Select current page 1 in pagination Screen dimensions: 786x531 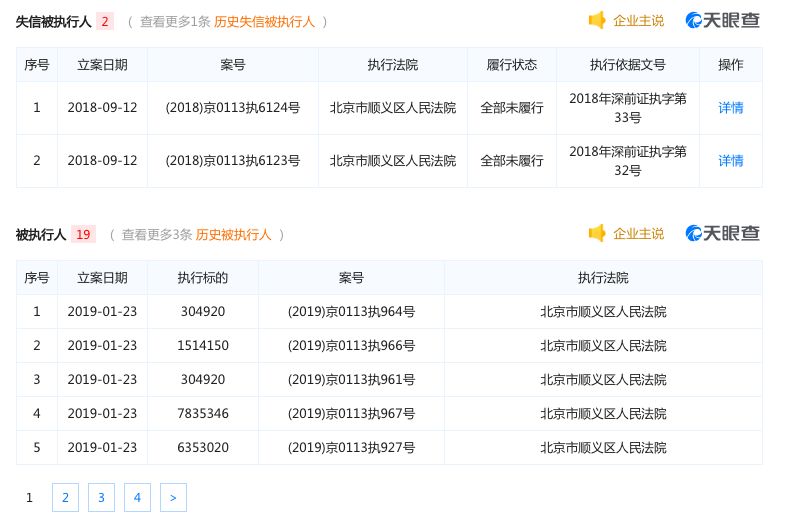coord(30,497)
